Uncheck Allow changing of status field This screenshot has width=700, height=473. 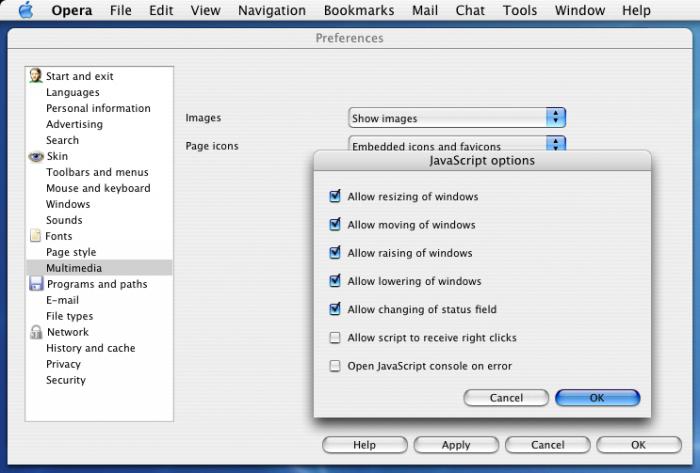pyautogui.click(x=335, y=309)
